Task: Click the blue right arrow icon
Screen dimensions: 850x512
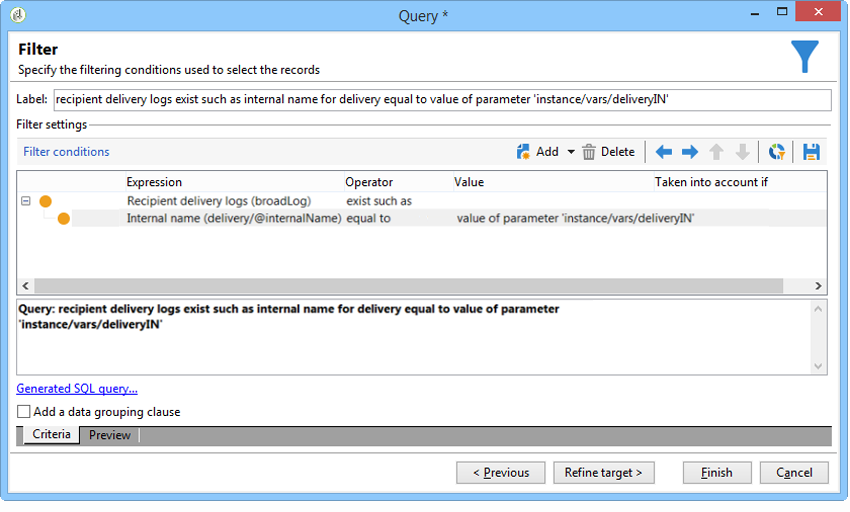Action: [x=690, y=152]
